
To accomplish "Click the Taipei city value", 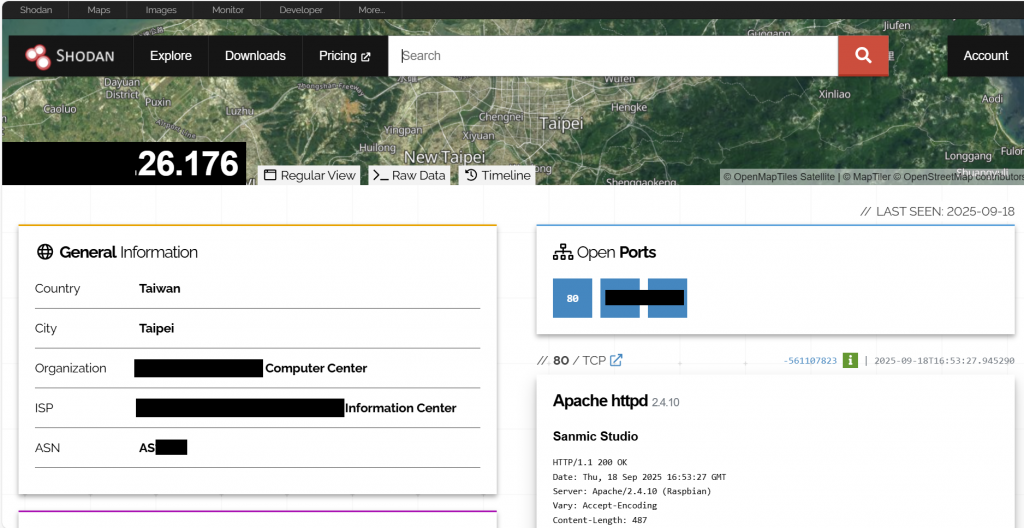I will pos(157,328).
